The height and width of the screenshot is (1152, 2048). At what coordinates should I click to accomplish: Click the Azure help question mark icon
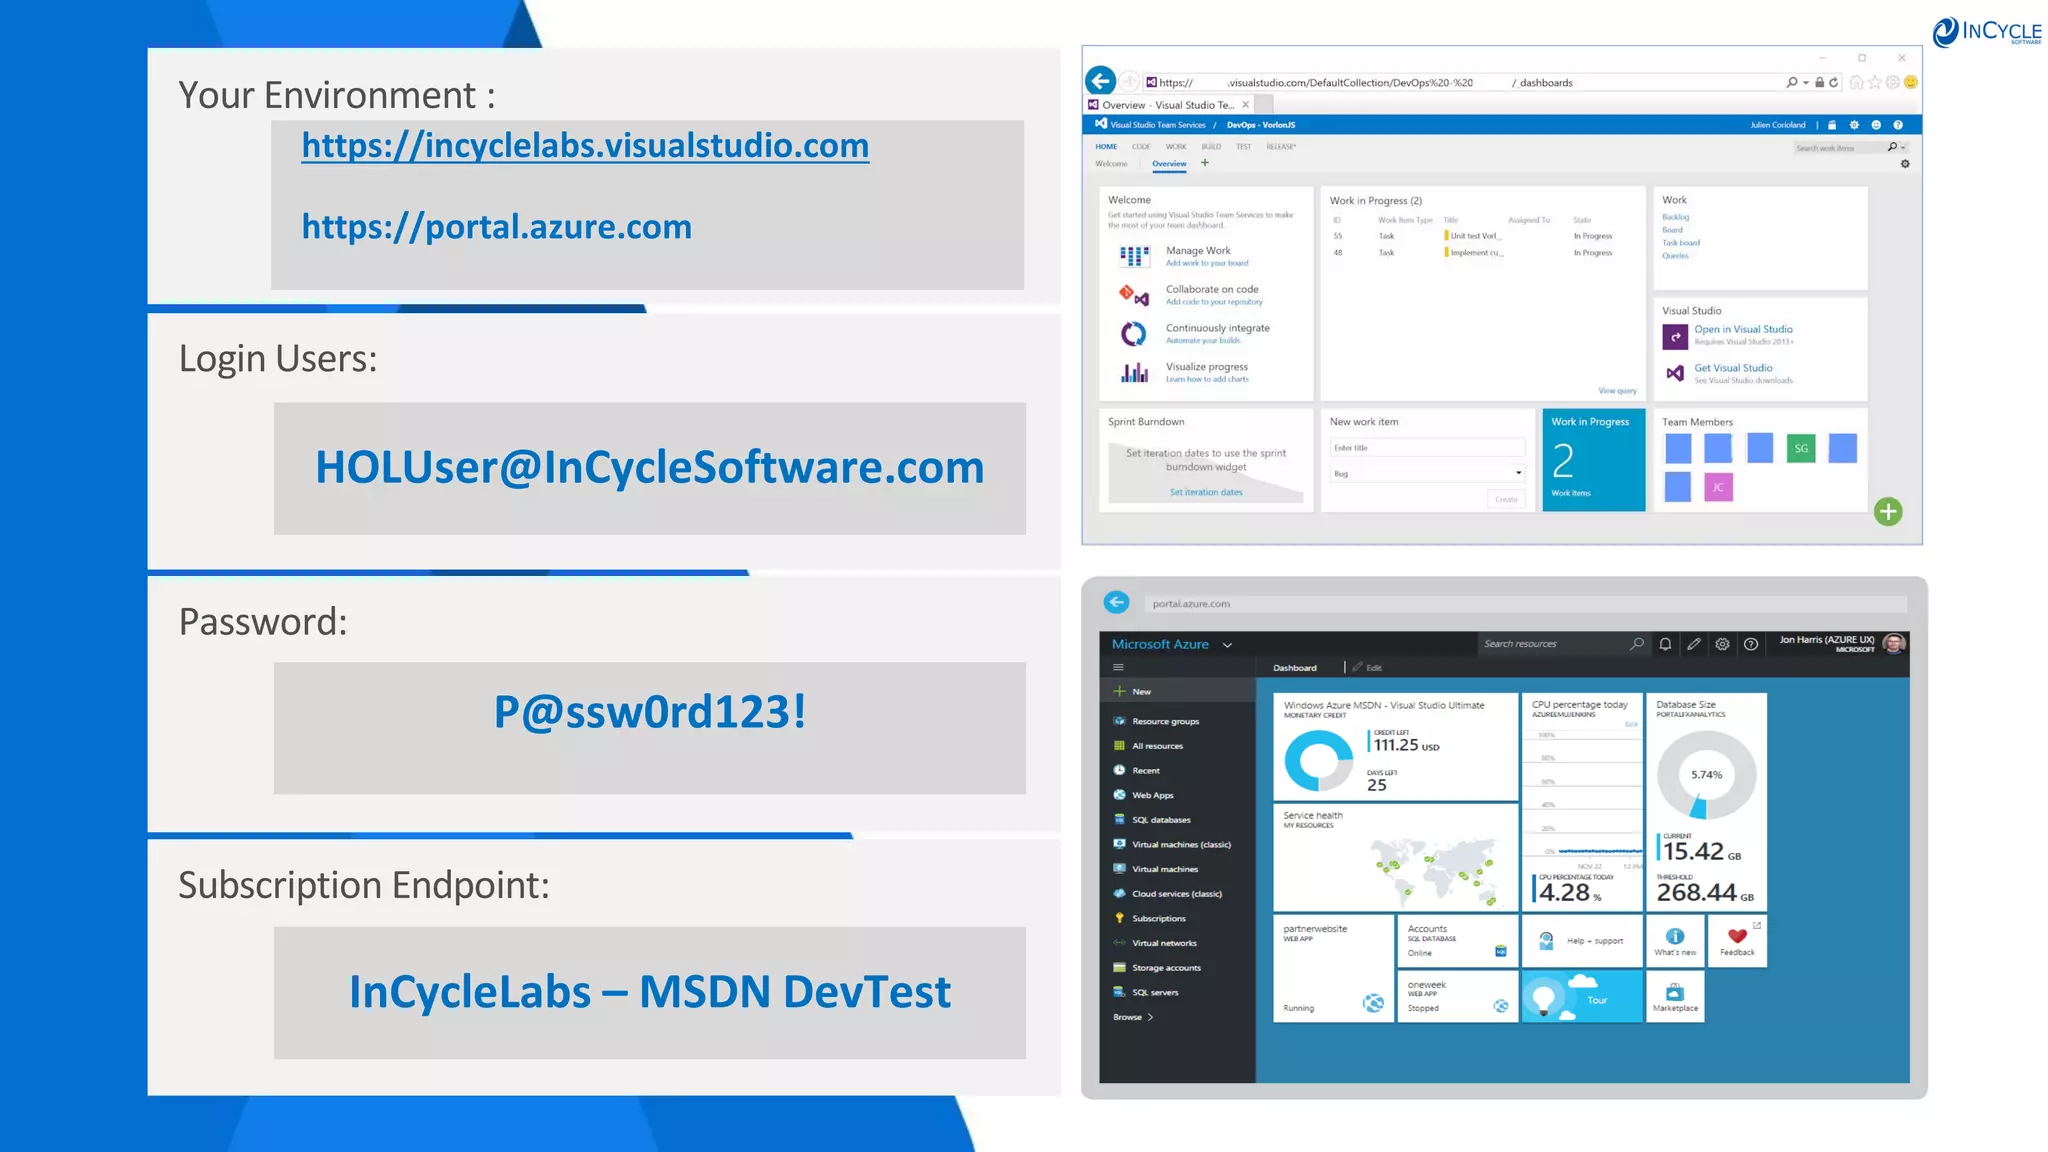coord(1751,644)
